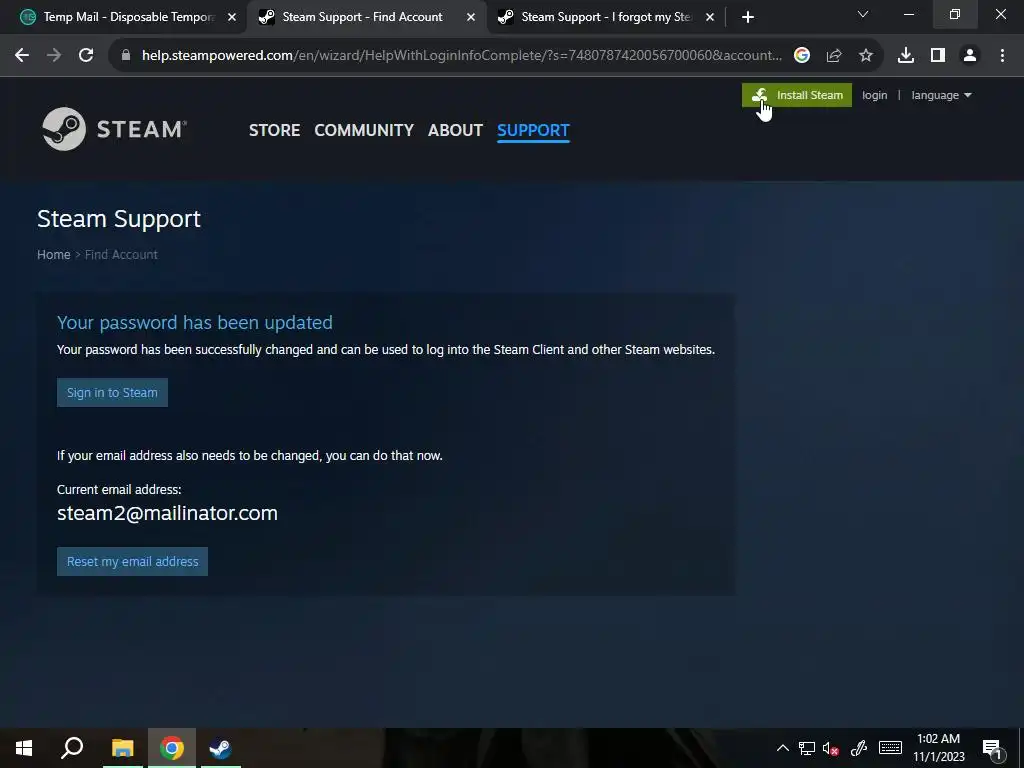The width and height of the screenshot is (1024, 768).
Task: Open the STORE menu
Action: tap(274, 130)
